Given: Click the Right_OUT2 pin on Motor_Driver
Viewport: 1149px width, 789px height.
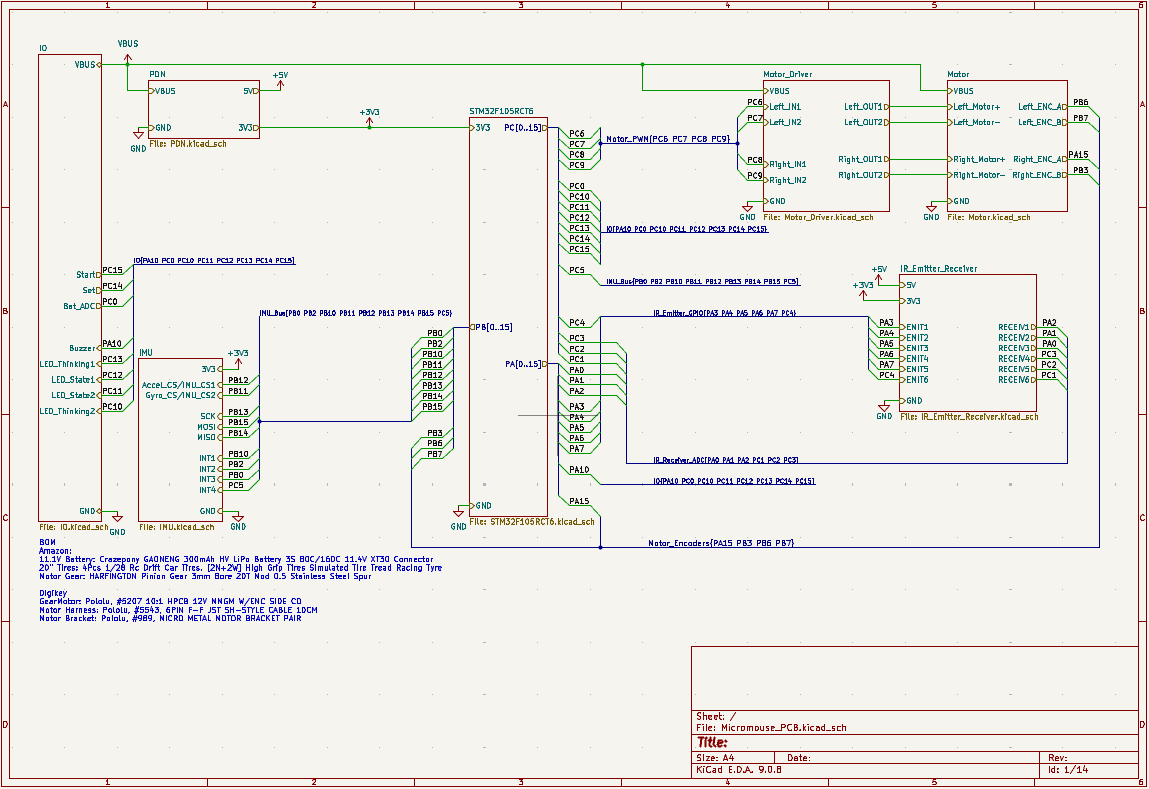Looking at the screenshot, I should [863, 175].
